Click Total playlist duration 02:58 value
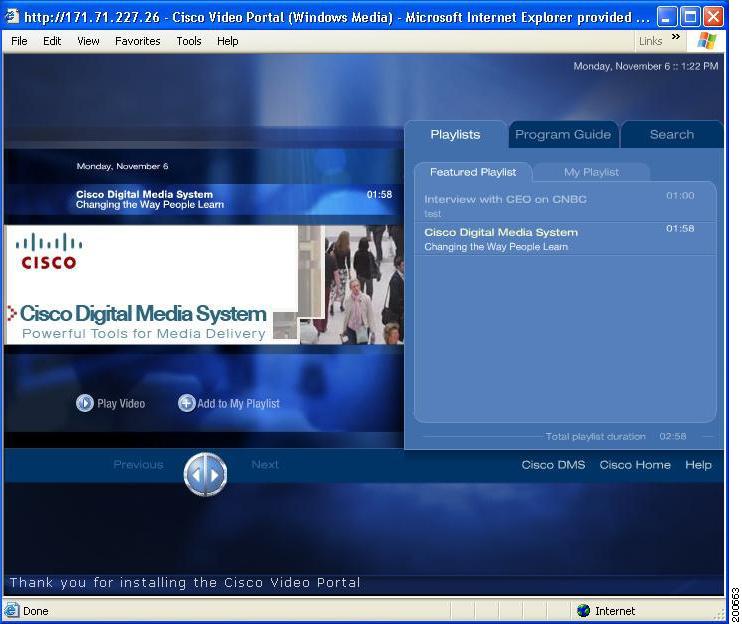The image size is (742, 624). pos(672,436)
